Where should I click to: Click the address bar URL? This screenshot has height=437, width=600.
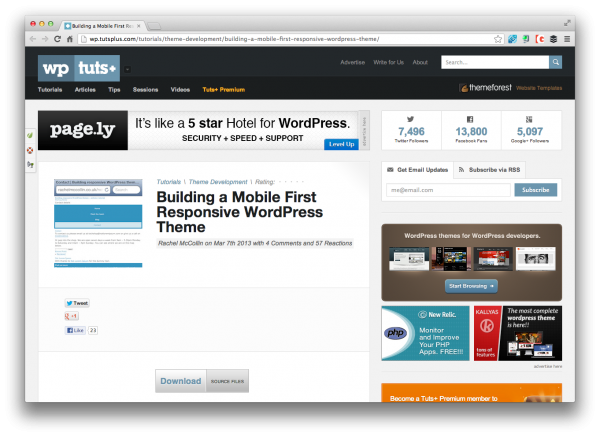click(x=234, y=39)
